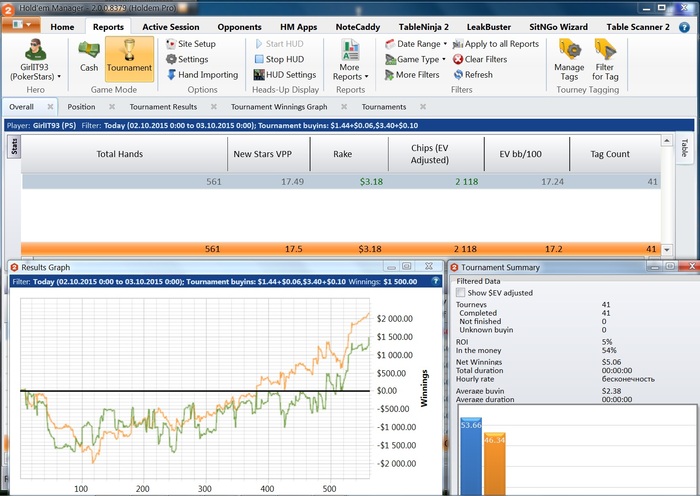Open the More Reports dropdown
700x496 pixels.
350,60
